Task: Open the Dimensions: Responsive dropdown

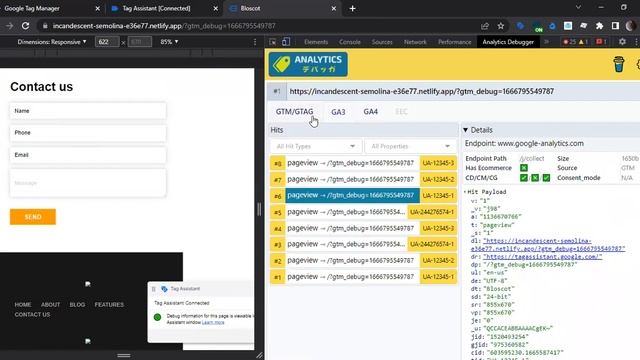Action: tap(52, 42)
